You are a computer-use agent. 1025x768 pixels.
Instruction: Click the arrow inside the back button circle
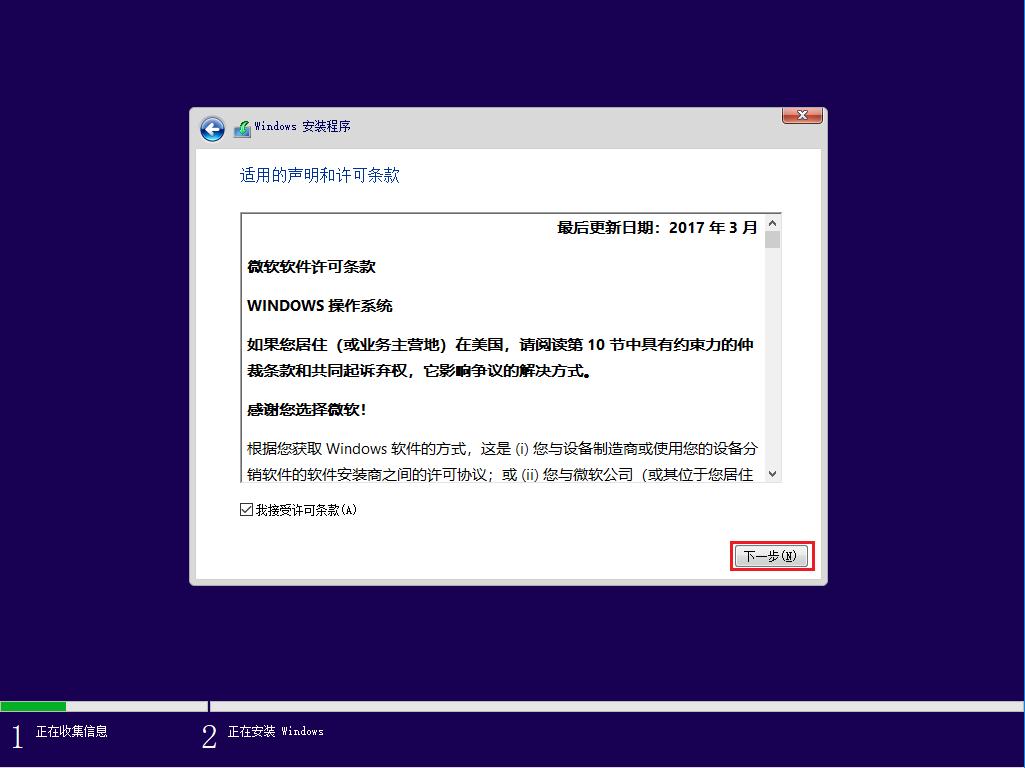pyautogui.click(x=212, y=129)
